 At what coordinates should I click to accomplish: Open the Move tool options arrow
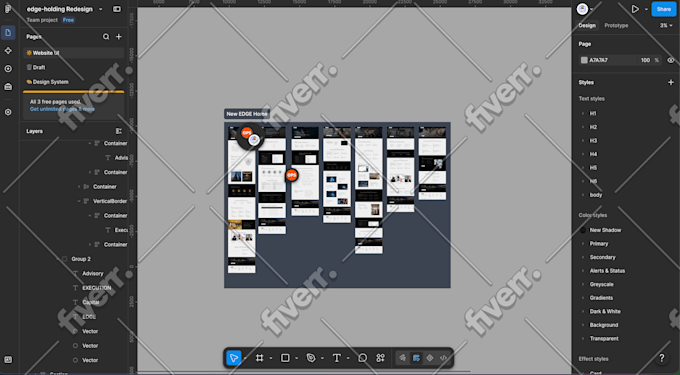click(x=245, y=358)
